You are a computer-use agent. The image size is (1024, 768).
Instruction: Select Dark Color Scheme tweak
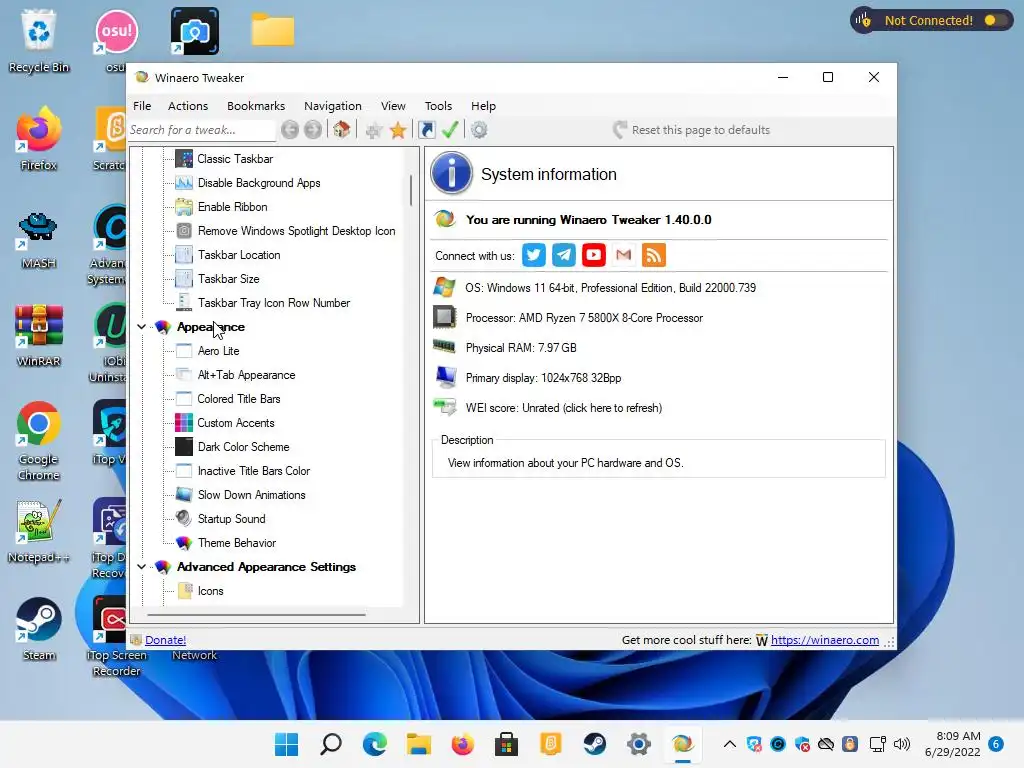click(x=243, y=447)
